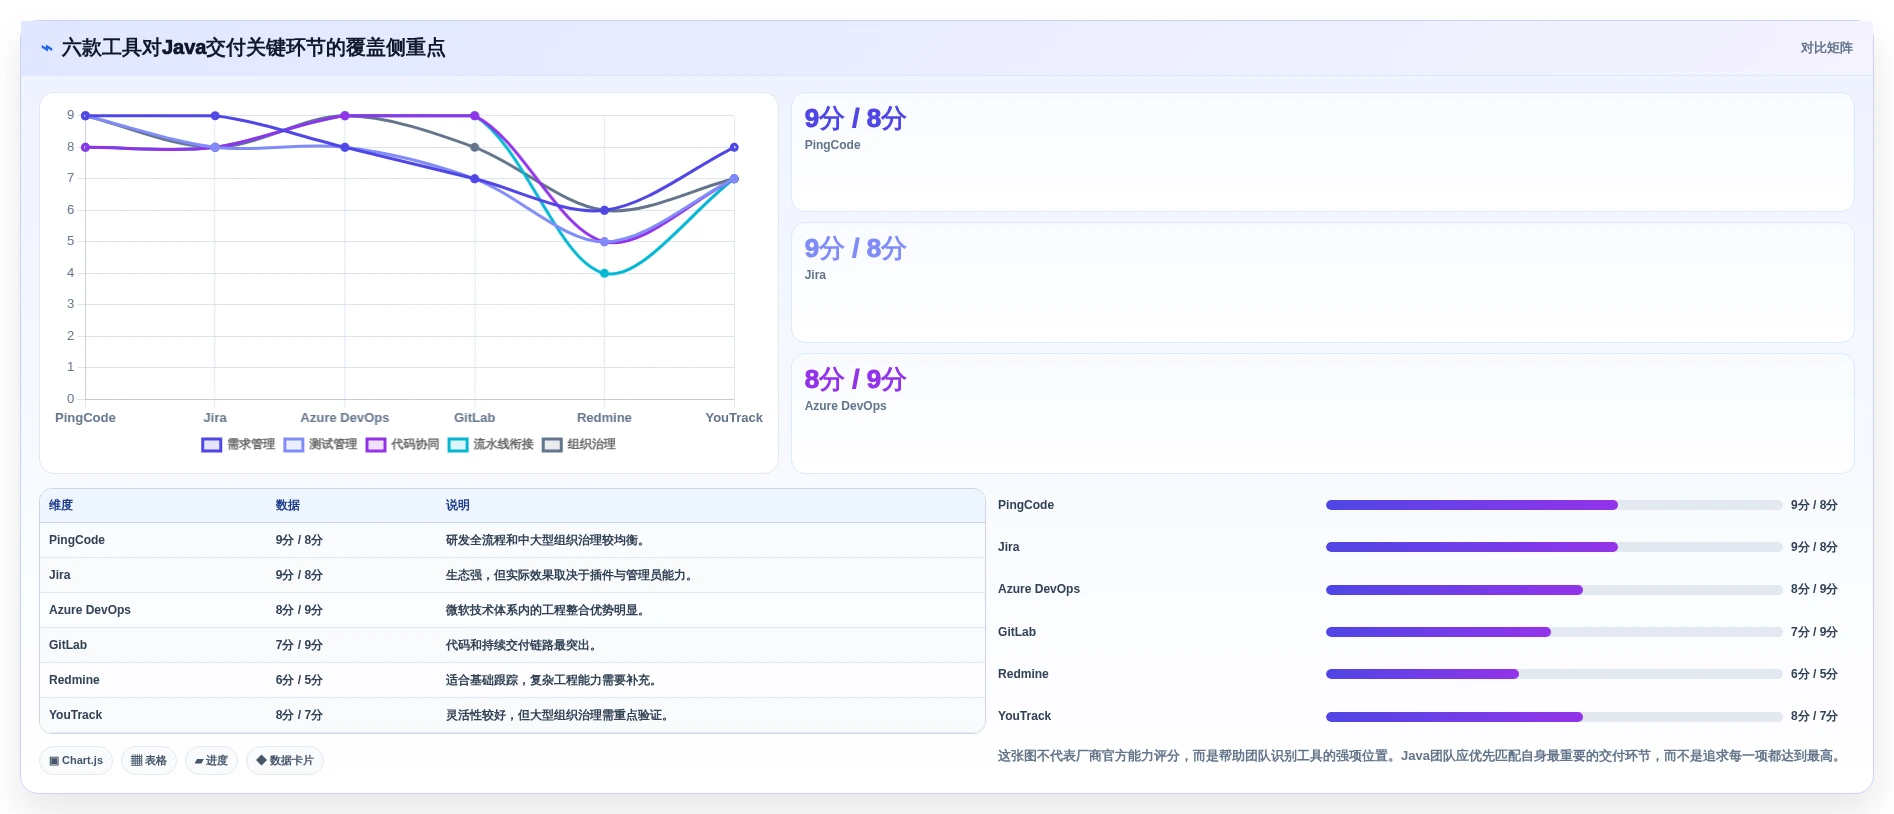Open the PingCode 9分 / 8分 data card
This screenshot has height=814, width=1894.
pyautogui.click(x=1322, y=152)
